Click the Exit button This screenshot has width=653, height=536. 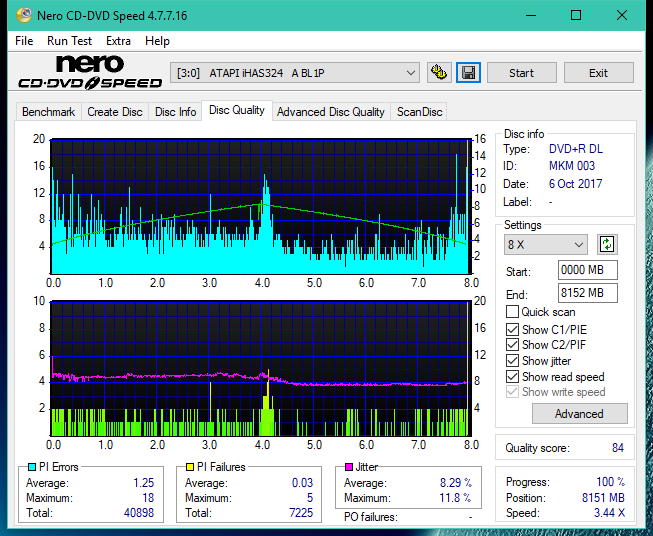[x=598, y=73]
